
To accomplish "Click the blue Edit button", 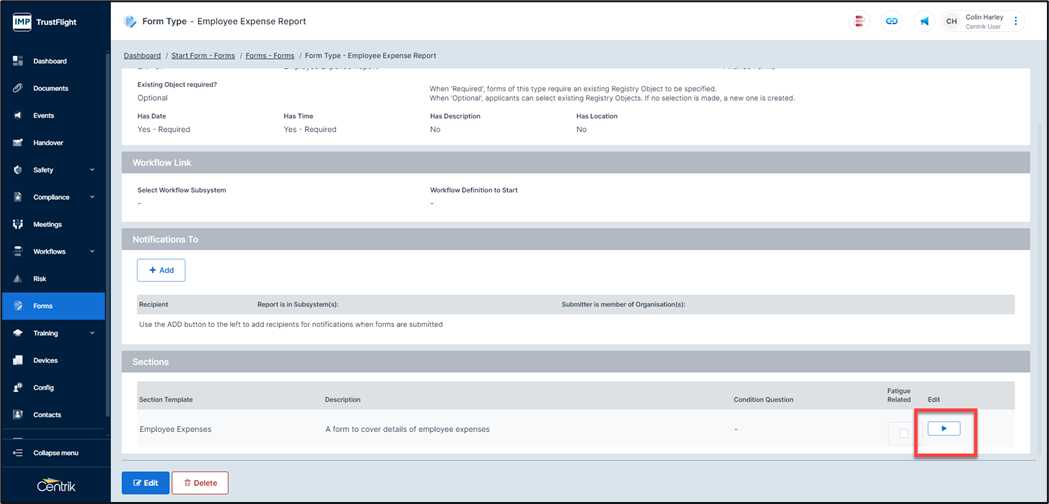I will [x=145, y=483].
